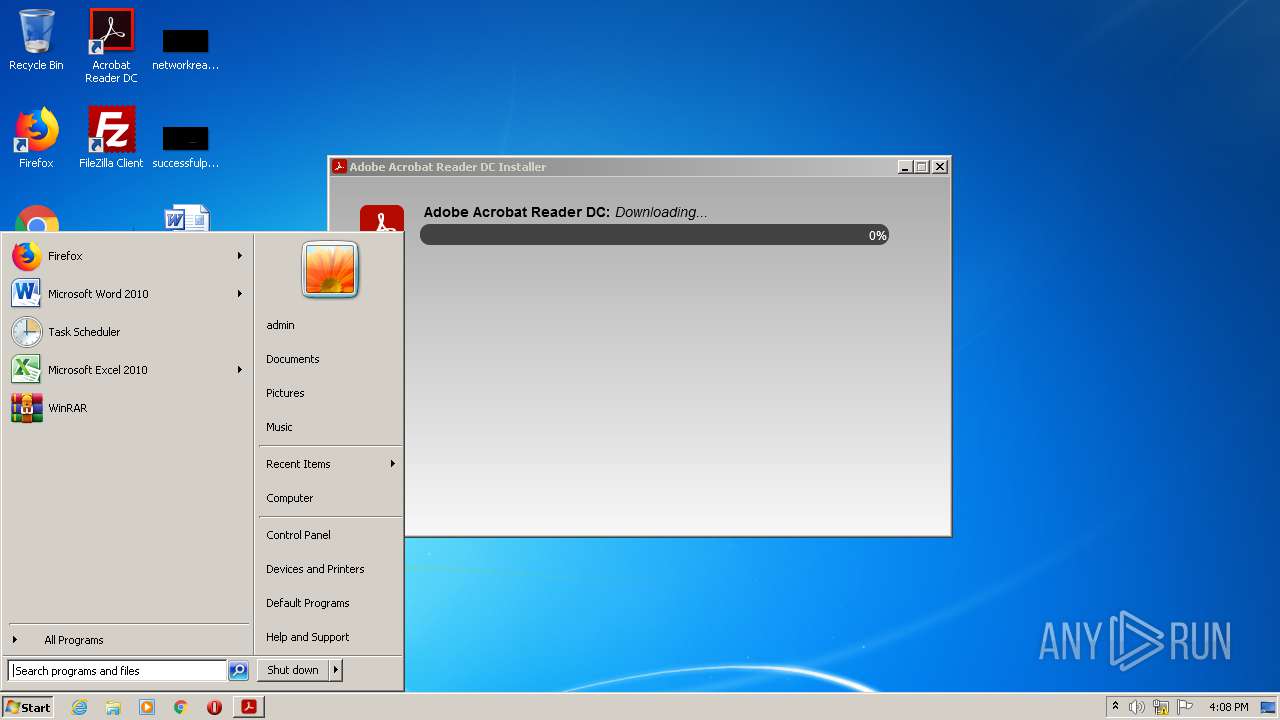Select Acrobat Reader installer taskbar button
This screenshot has height=720, width=1280.
click(x=249, y=707)
